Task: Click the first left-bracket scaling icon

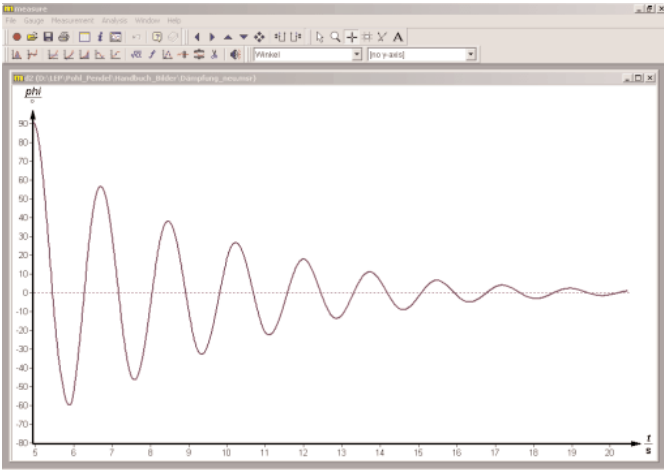Action: click(x=280, y=37)
